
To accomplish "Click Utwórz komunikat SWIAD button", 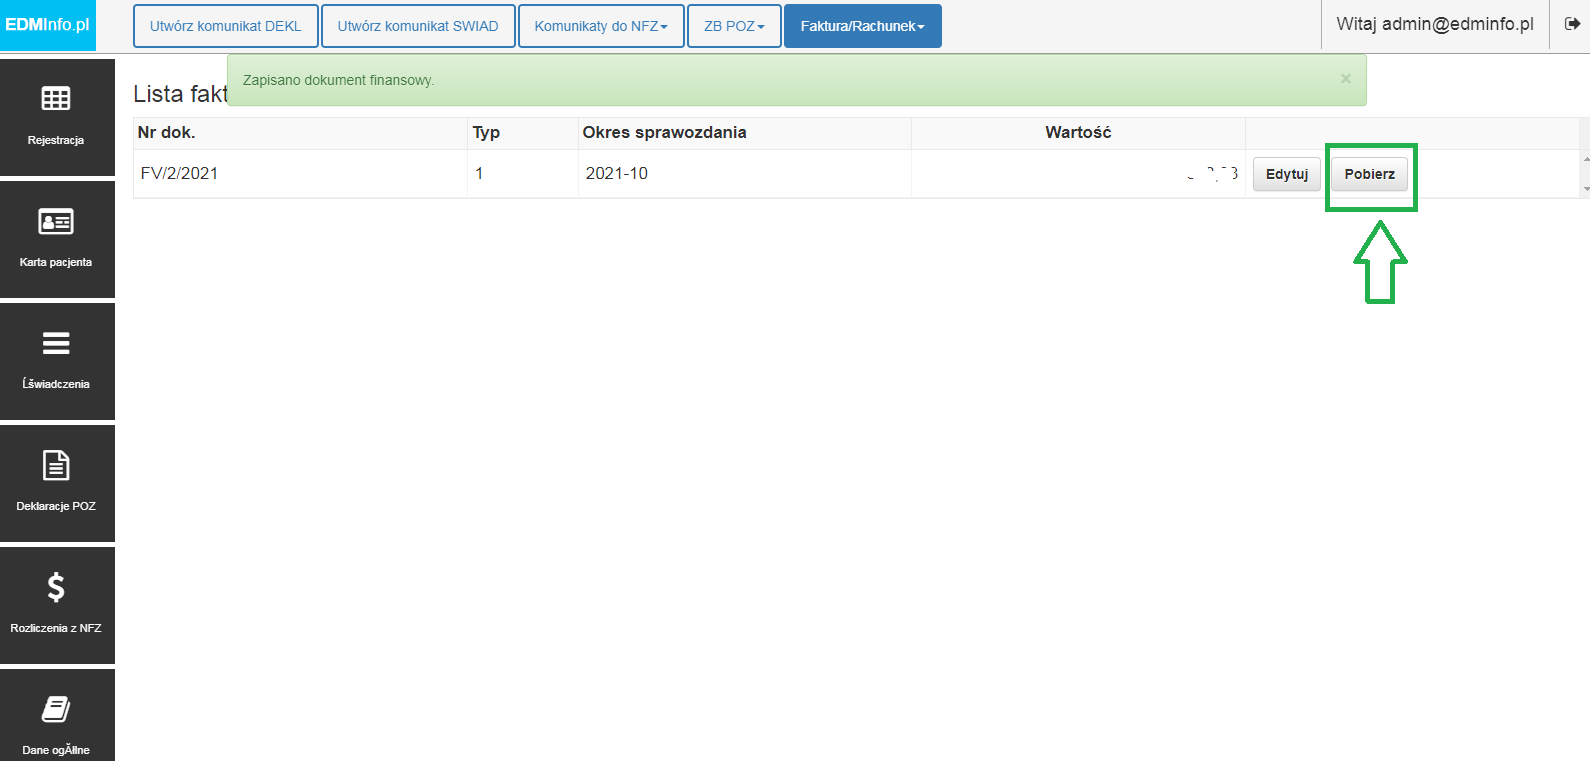I will pos(418,26).
